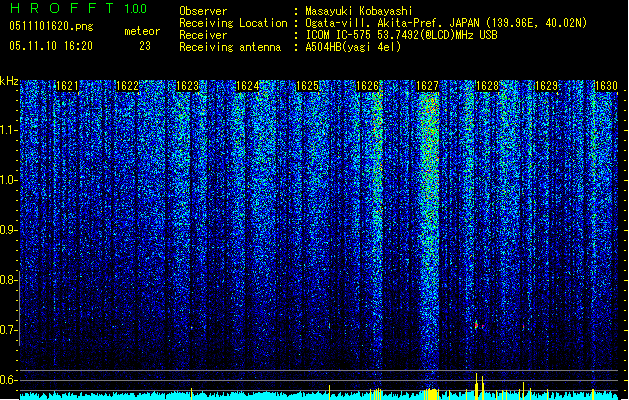Select the Ogata-vill. Akita-Pref. JAPAN location text

(446, 23)
